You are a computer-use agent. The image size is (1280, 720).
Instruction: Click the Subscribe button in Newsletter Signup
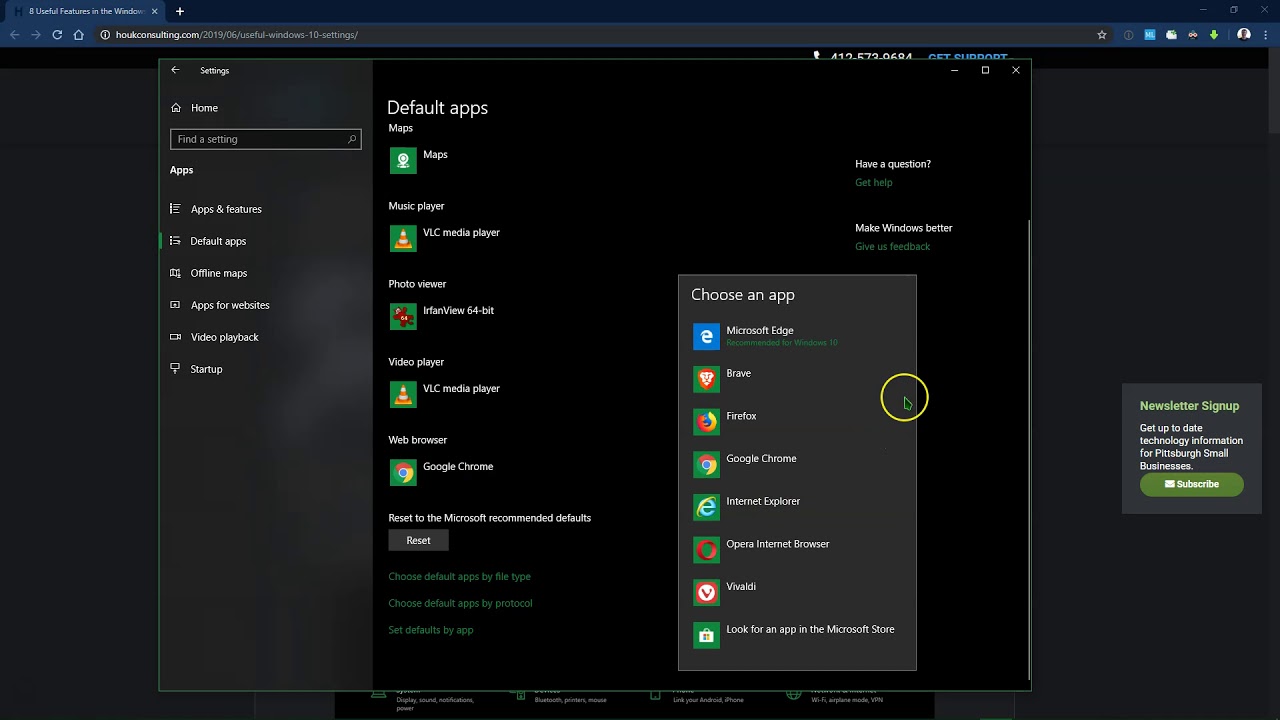pos(1192,484)
